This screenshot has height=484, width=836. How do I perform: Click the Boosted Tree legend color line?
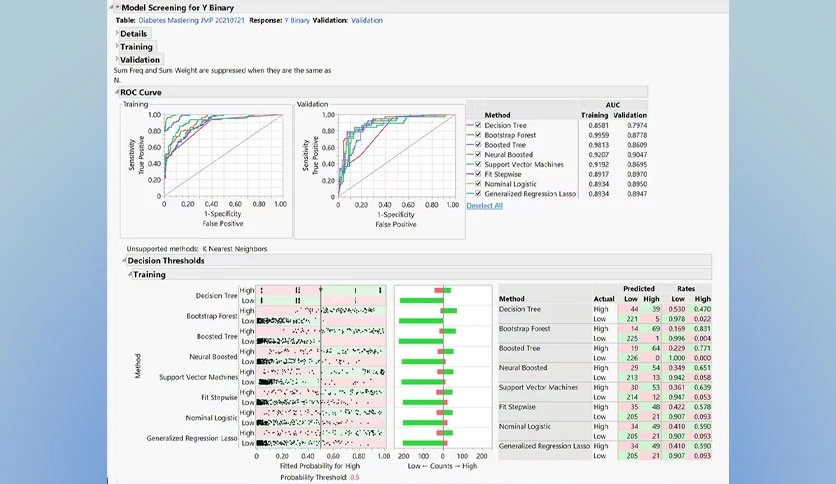pyautogui.click(x=470, y=144)
